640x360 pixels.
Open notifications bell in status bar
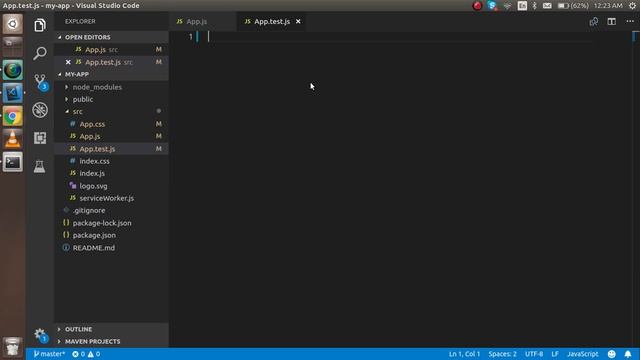[x=628, y=354]
